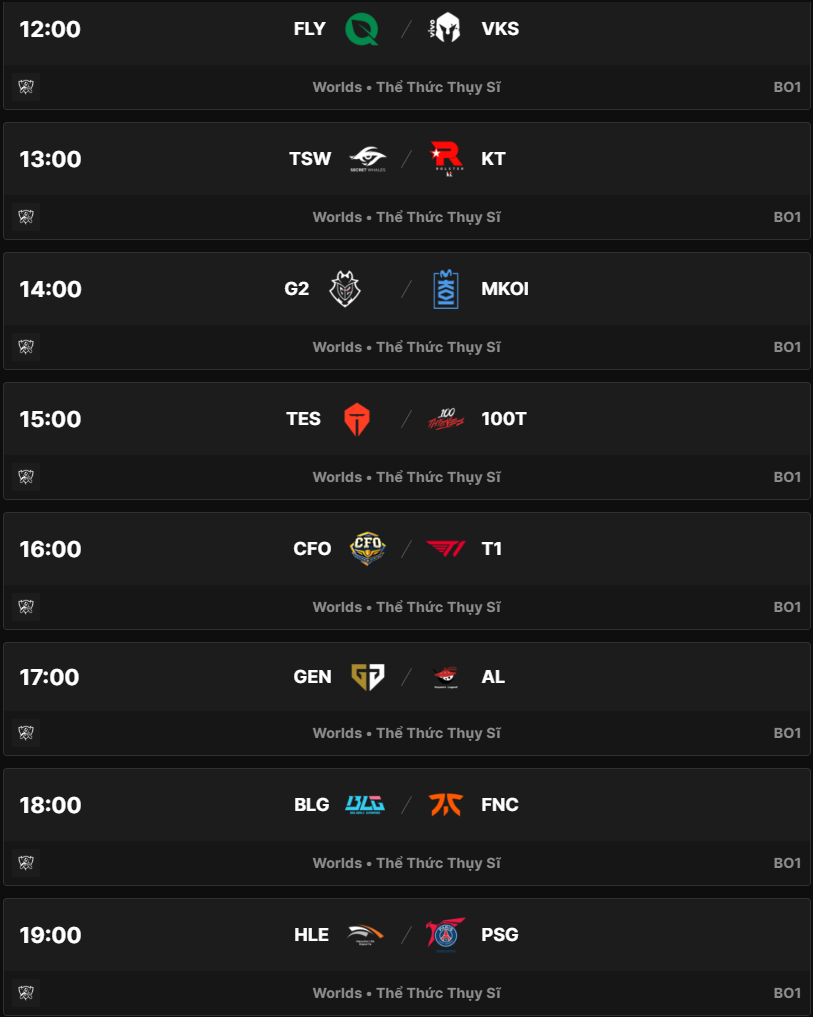This screenshot has width=813, height=1017.
Task: Click the FlyQuest green team logo
Action: pos(361,29)
